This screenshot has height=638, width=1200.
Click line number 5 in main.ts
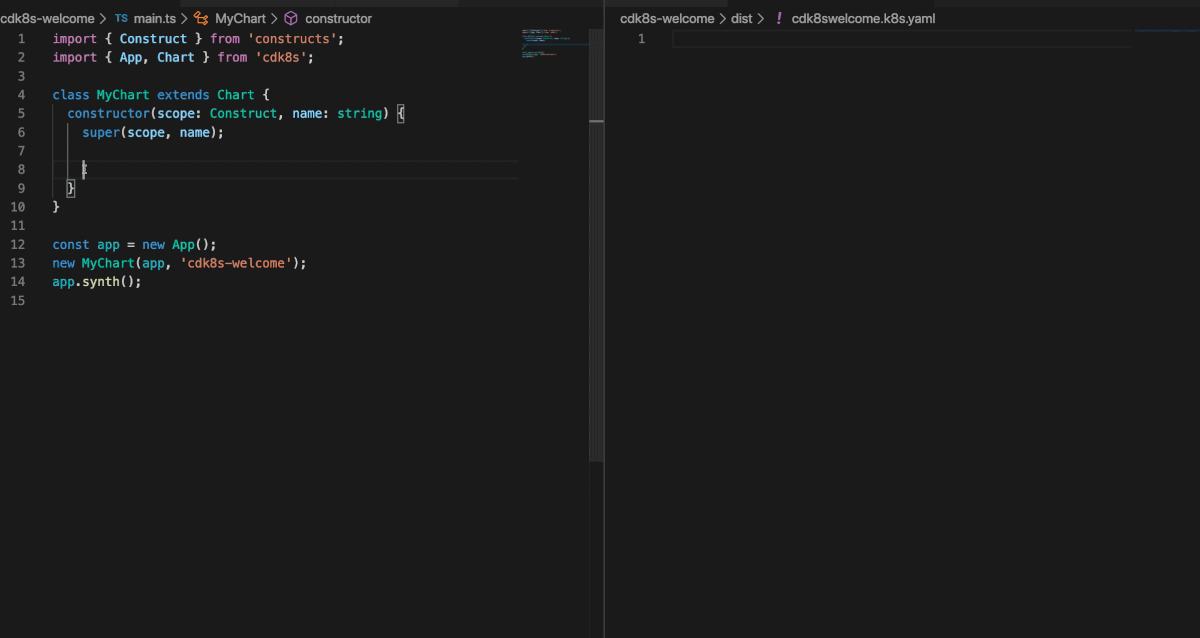pyautogui.click(x=21, y=113)
